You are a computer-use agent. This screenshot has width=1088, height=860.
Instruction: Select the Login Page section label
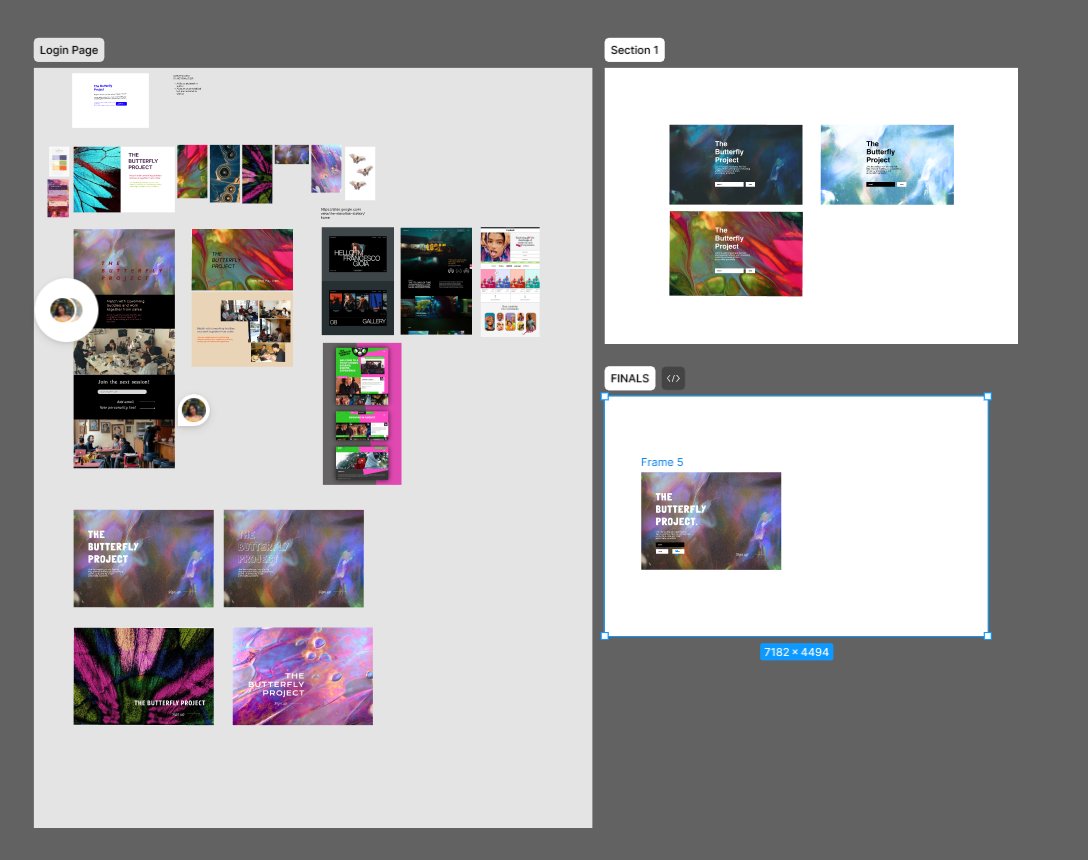(x=69, y=50)
